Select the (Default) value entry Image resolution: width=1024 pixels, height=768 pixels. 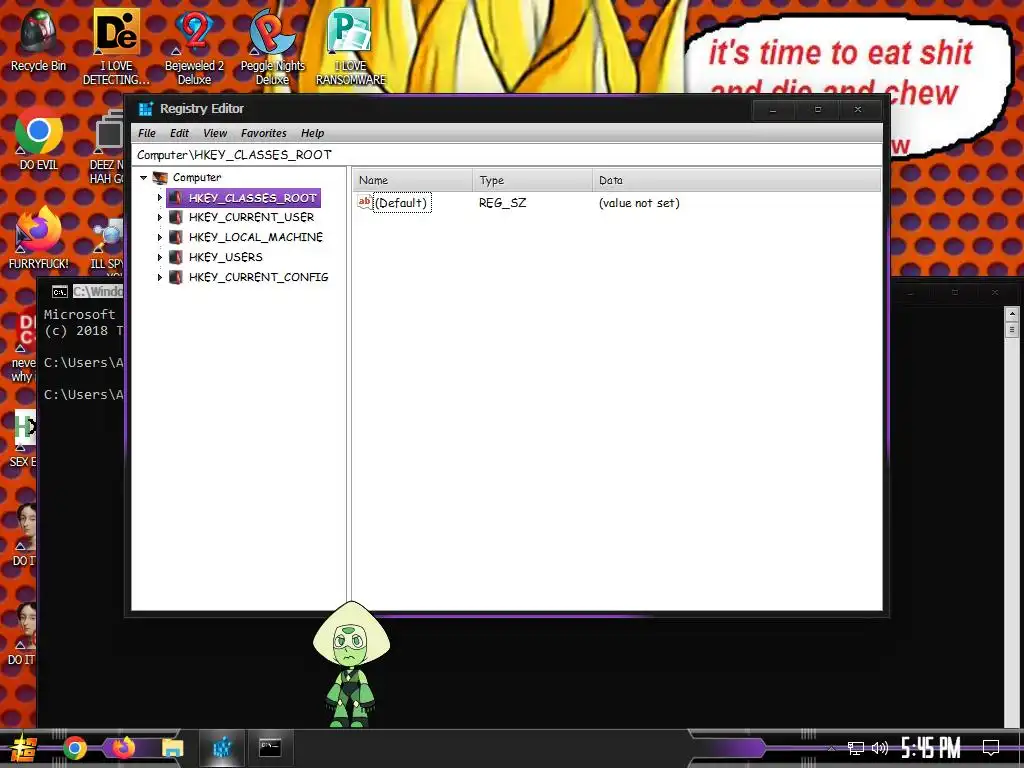click(x=402, y=203)
